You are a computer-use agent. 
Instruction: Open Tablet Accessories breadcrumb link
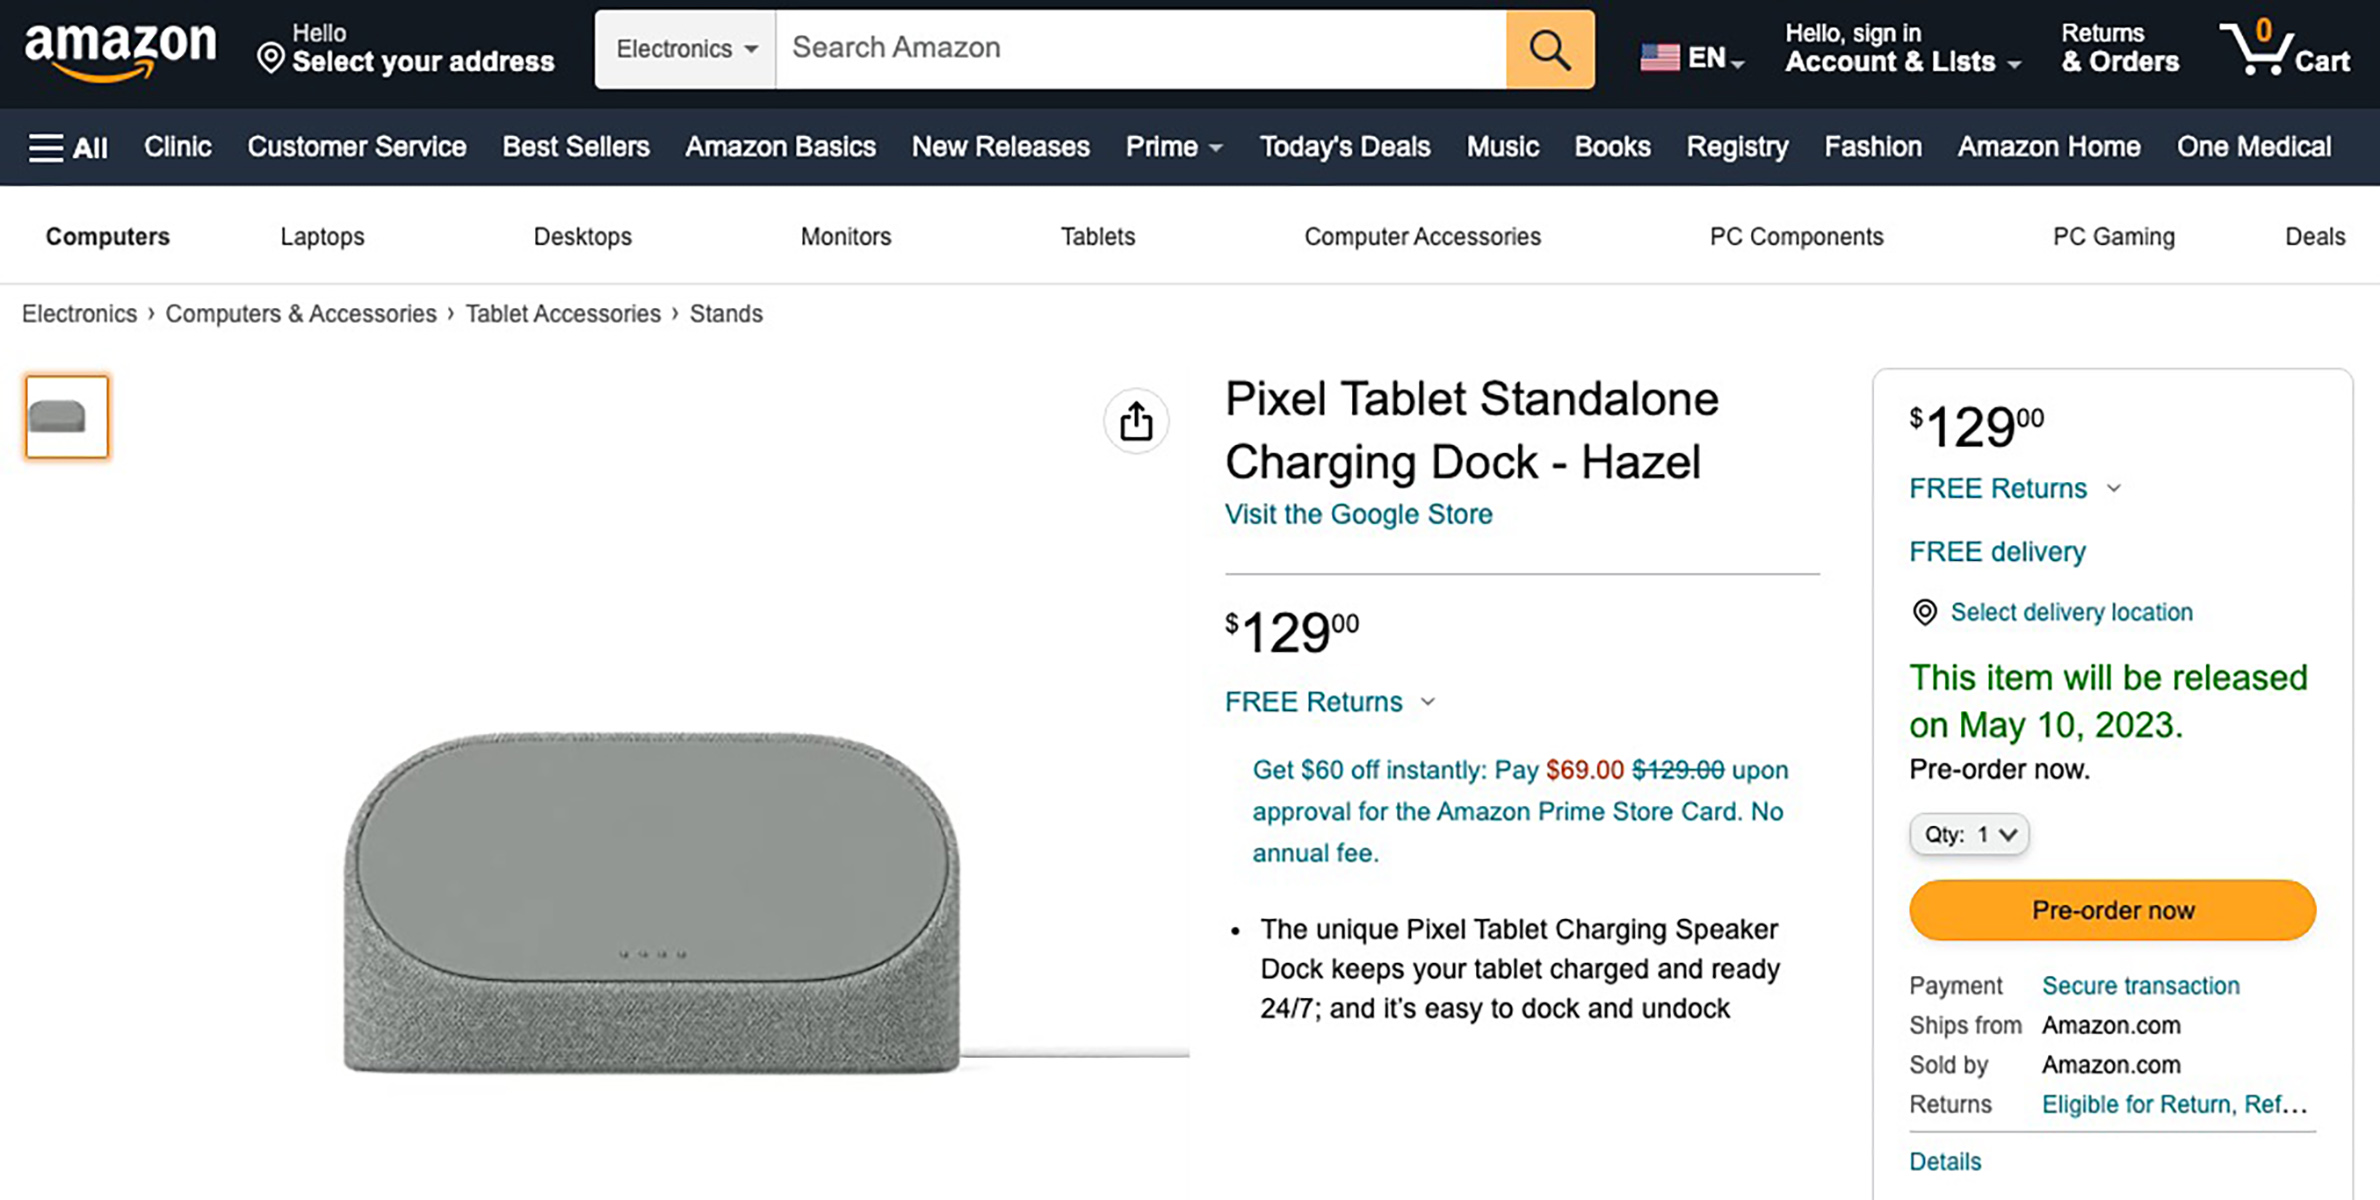[563, 313]
